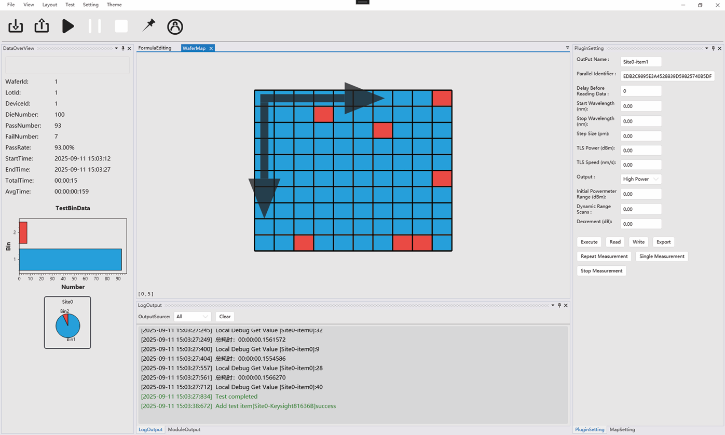Viewport: 725px width, 435px height.
Task: Close the WaferMap tab with its X
Action: [x=211, y=48]
